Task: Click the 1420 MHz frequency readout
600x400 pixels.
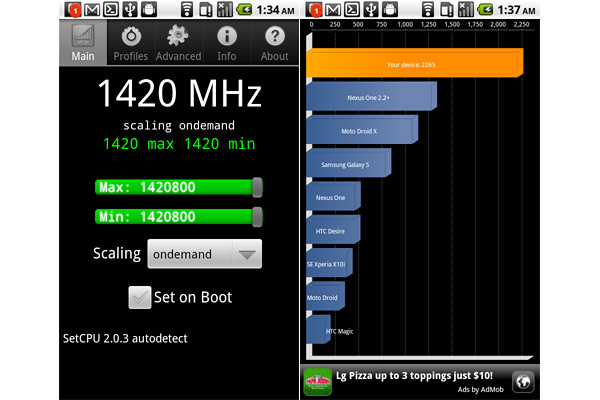Action: pyautogui.click(x=179, y=93)
